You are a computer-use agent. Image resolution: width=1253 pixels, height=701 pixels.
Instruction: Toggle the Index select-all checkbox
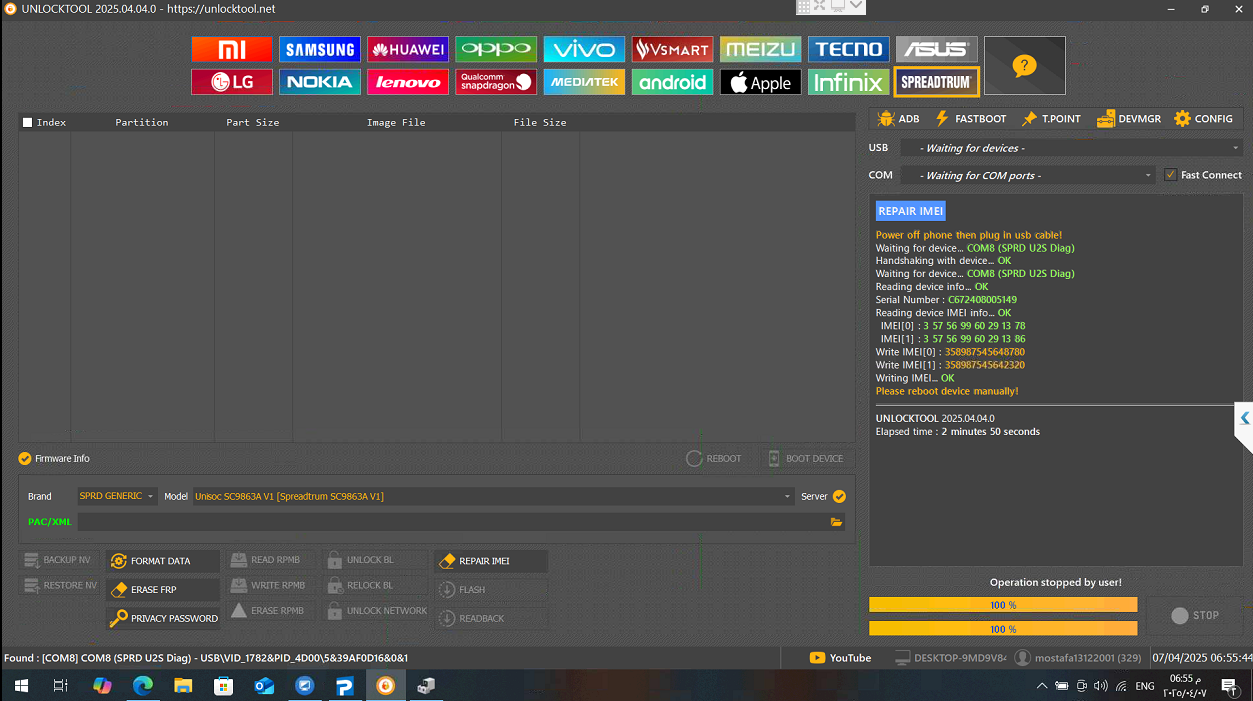tap(28, 122)
